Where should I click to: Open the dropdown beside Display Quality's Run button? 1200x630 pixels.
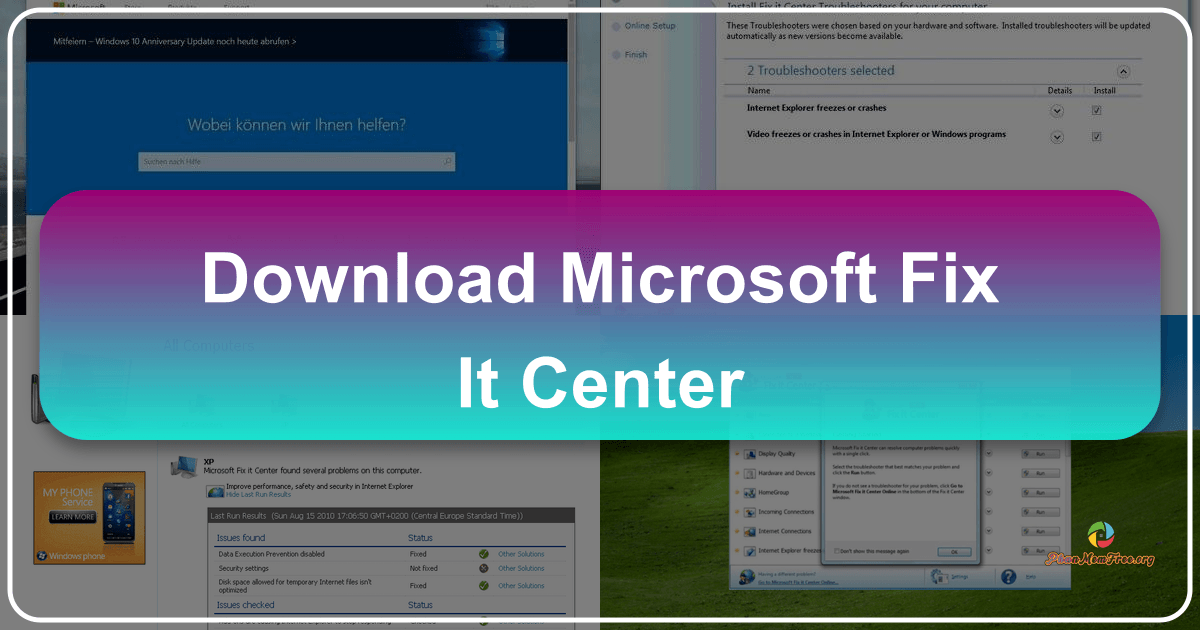click(989, 454)
